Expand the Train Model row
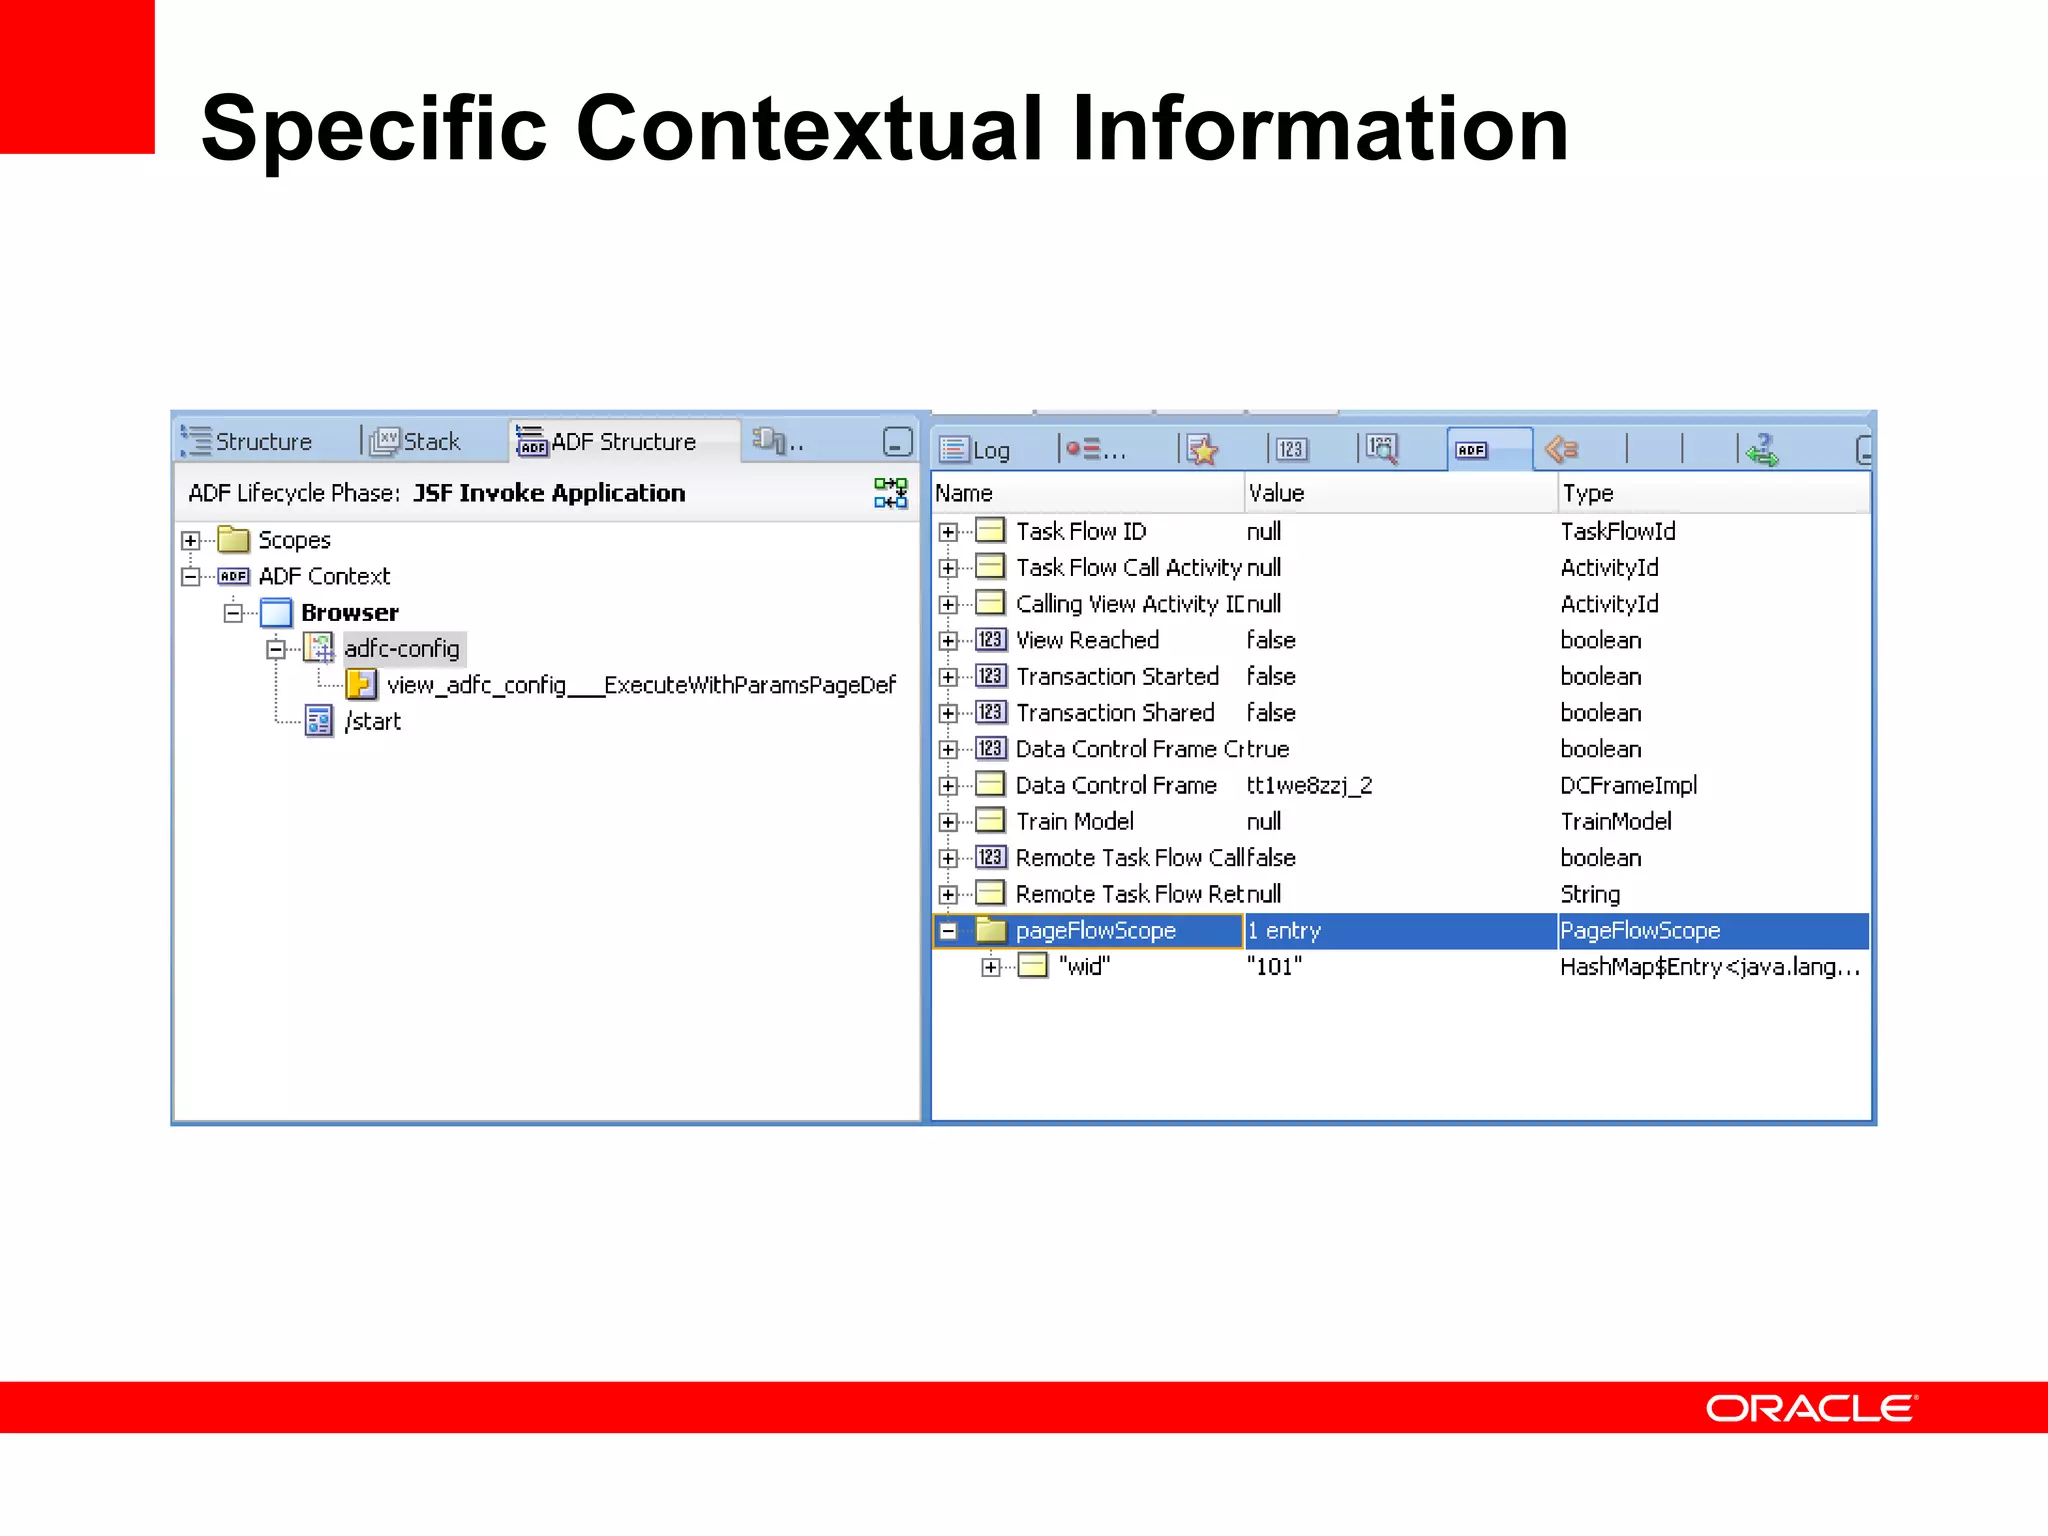This screenshot has width=2048, height=1536. pyautogui.click(x=948, y=822)
